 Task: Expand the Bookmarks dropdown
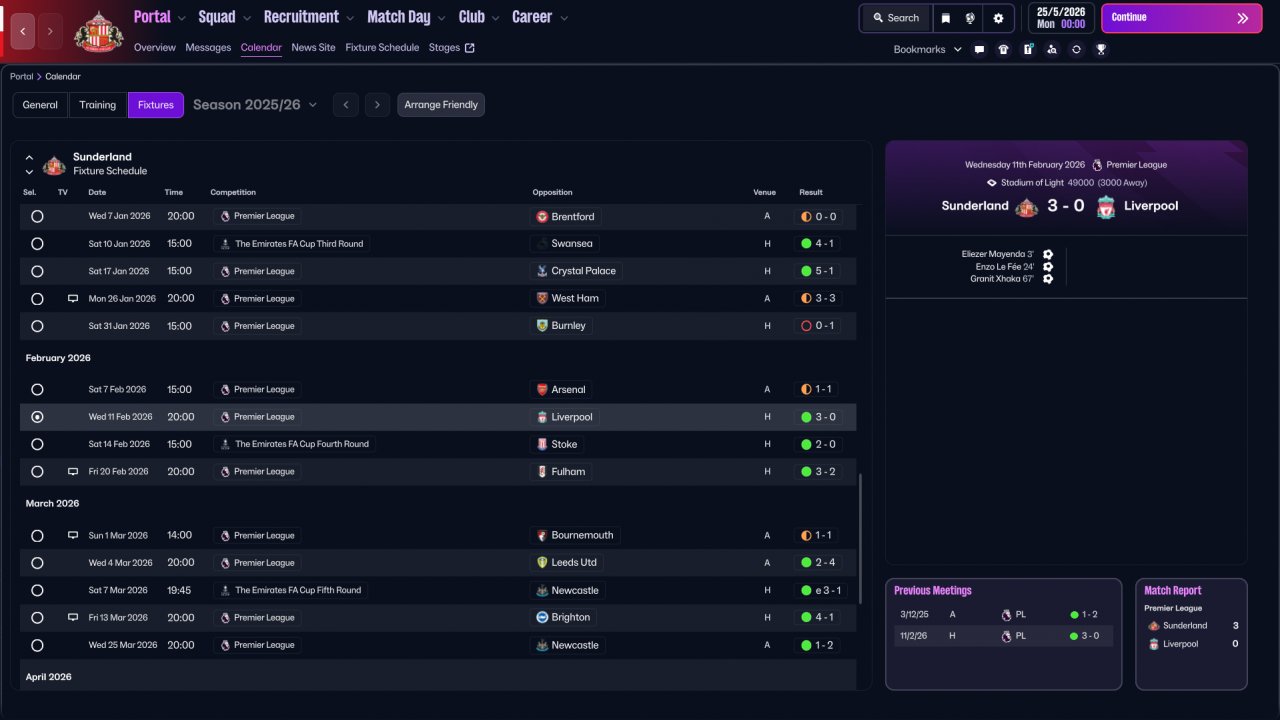(928, 49)
